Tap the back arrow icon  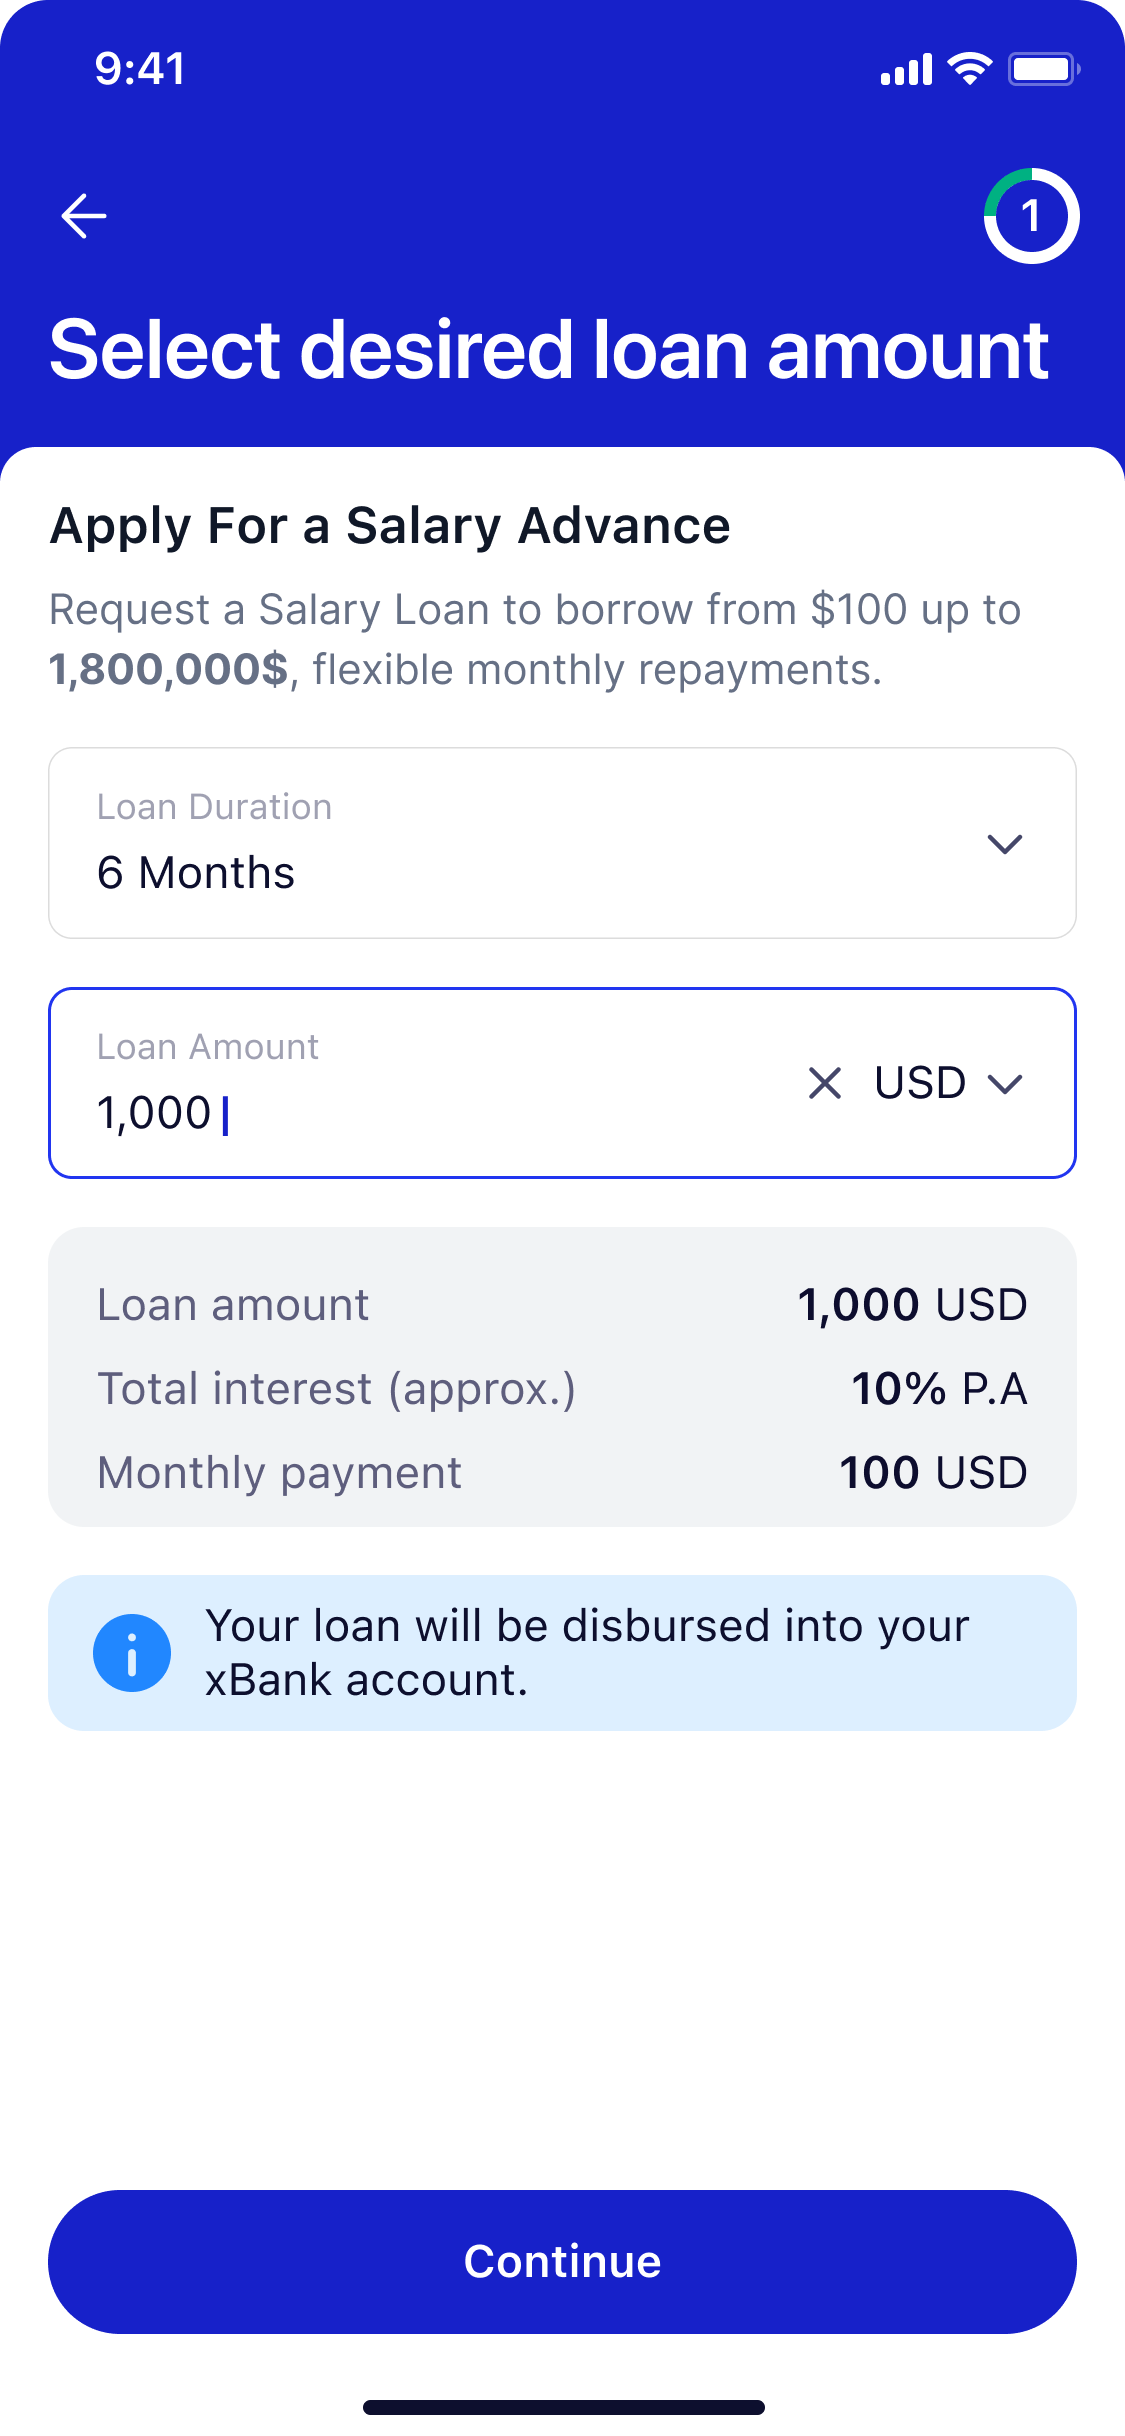point(84,216)
